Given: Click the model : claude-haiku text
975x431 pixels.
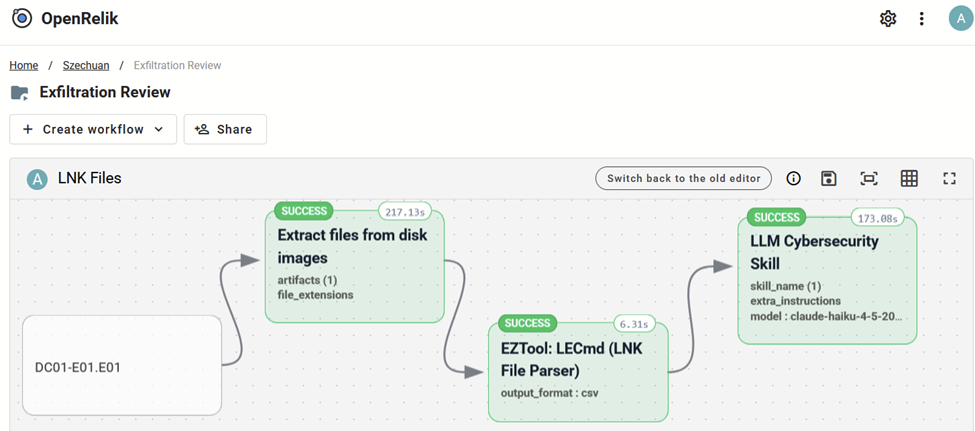Looking at the screenshot, I should (x=826, y=316).
